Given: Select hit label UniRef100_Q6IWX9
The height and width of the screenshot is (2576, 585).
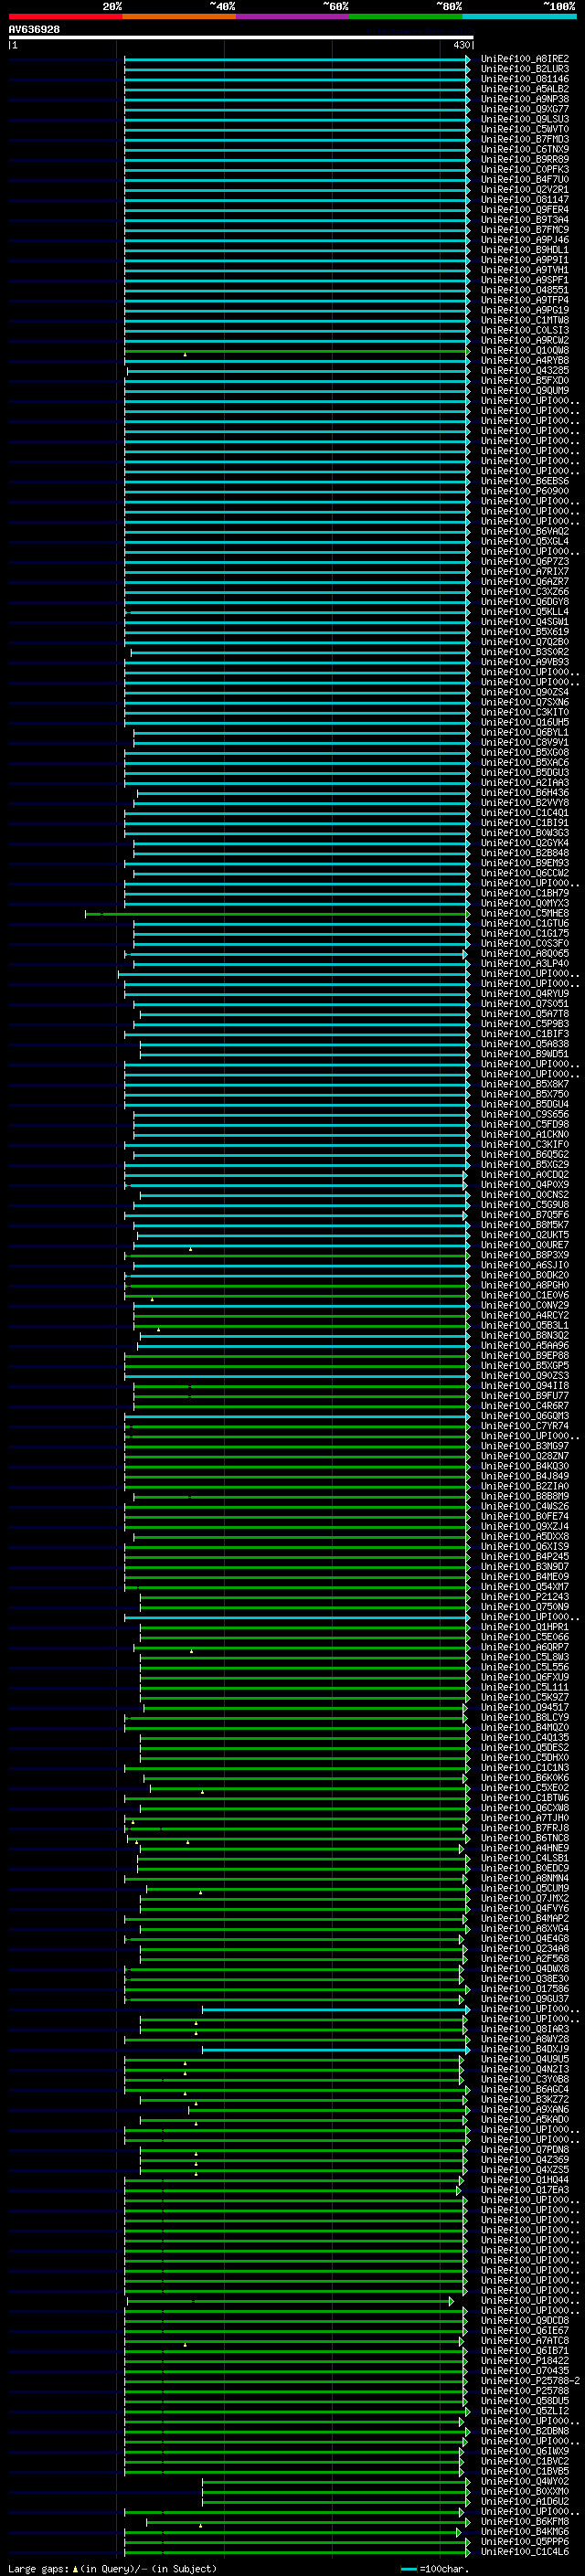Looking at the screenshot, I should tap(524, 2450).
